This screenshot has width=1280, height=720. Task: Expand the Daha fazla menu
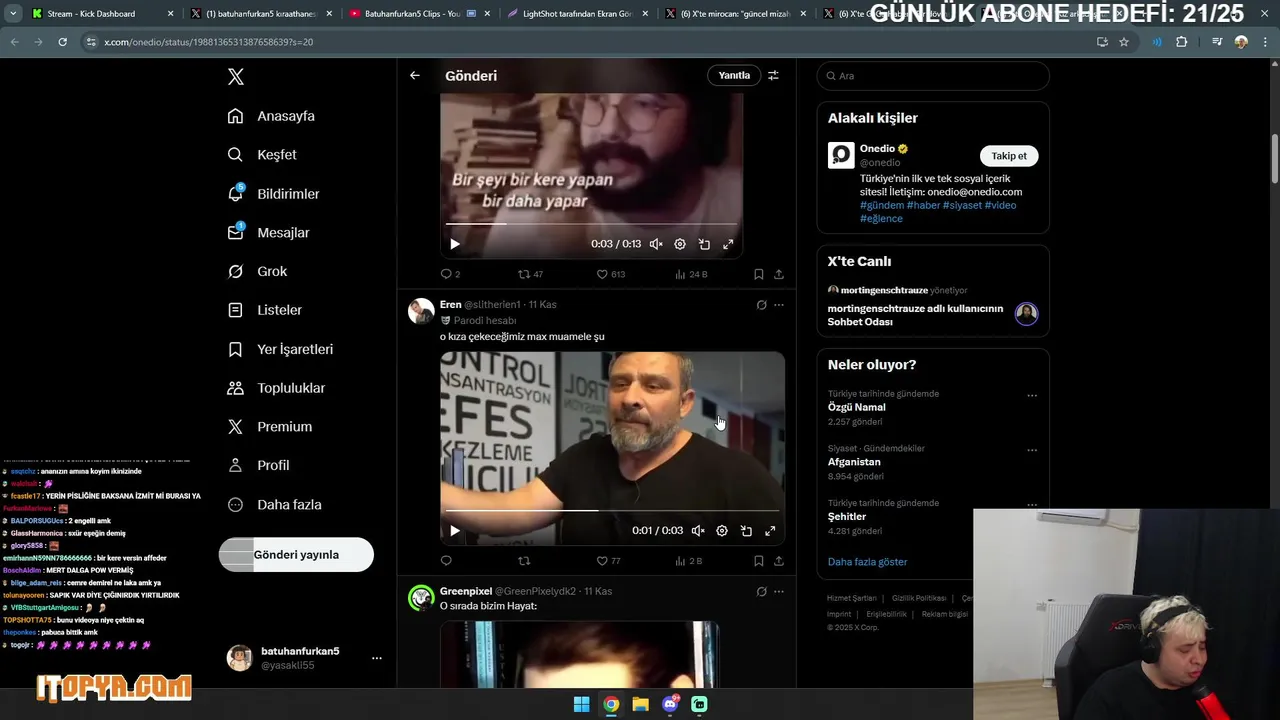pos(274,505)
